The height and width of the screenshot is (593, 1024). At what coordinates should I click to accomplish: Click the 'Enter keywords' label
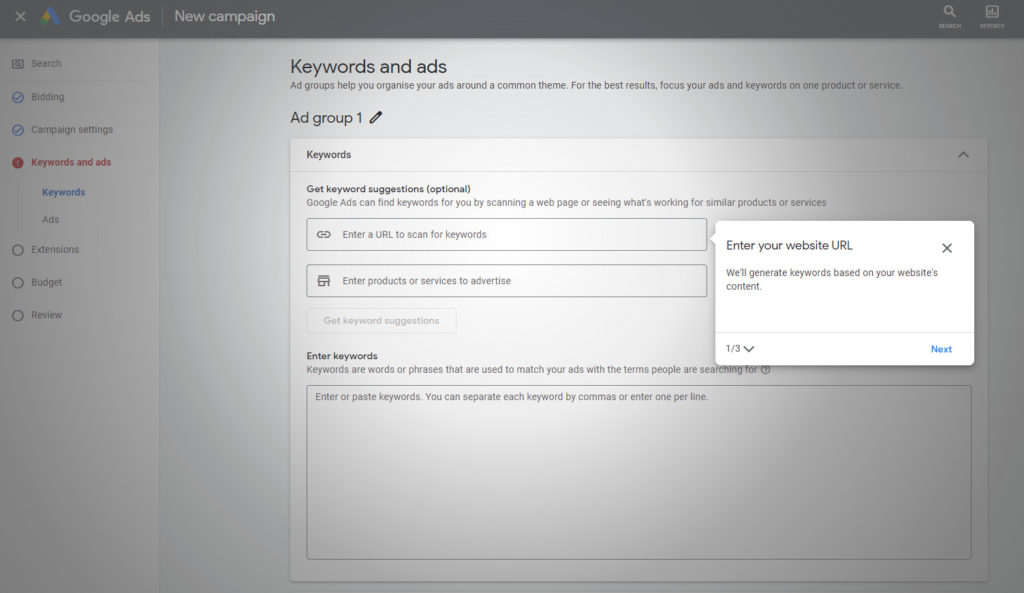click(x=342, y=356)
